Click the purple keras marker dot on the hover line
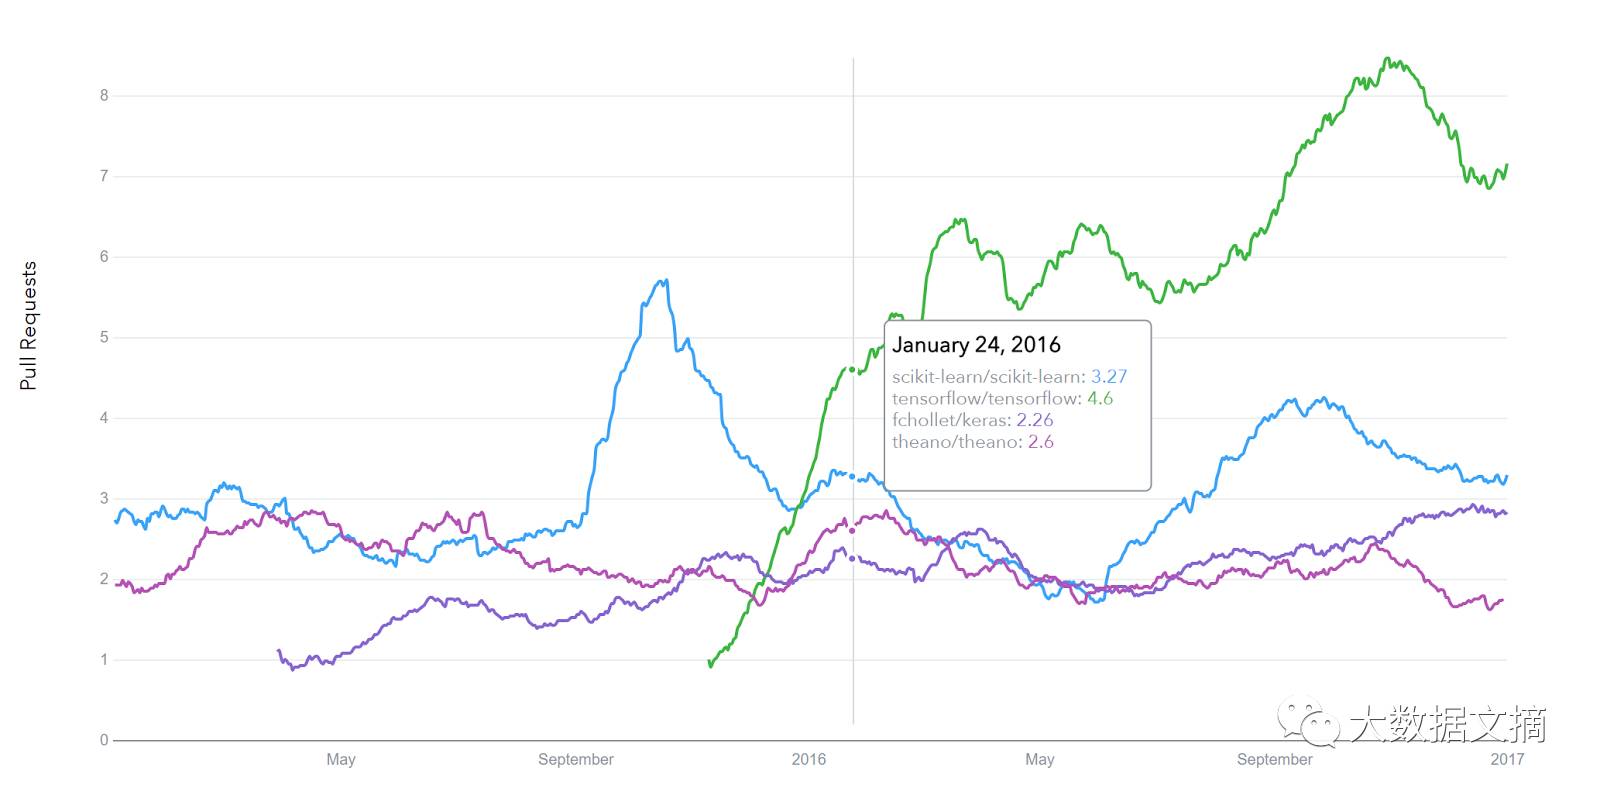Image resolution: width=1600 pixels, height=795 pixels. (852, 558)
